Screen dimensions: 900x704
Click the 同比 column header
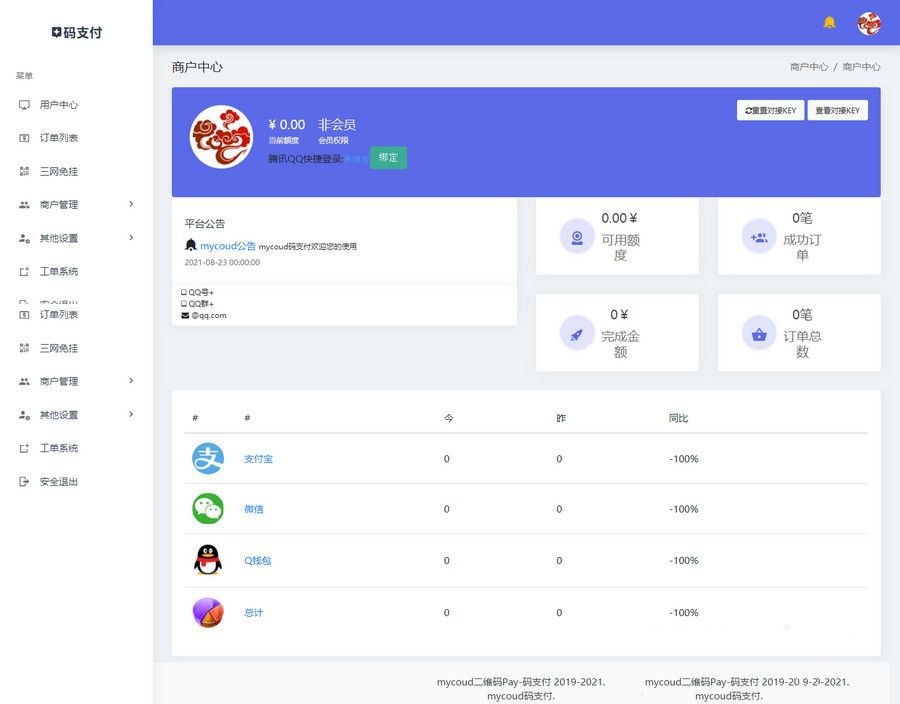[x=678, y=418]
